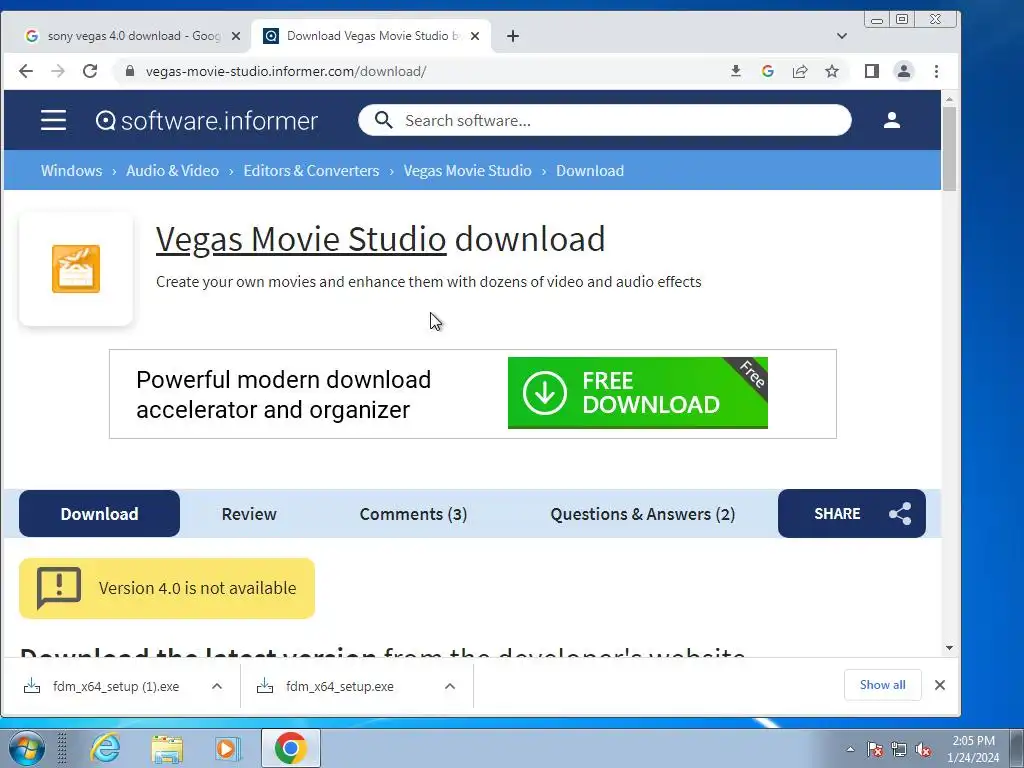Switch to the Review tab
The height and width of the screenshot is (768, 1024).
(249, 513)
